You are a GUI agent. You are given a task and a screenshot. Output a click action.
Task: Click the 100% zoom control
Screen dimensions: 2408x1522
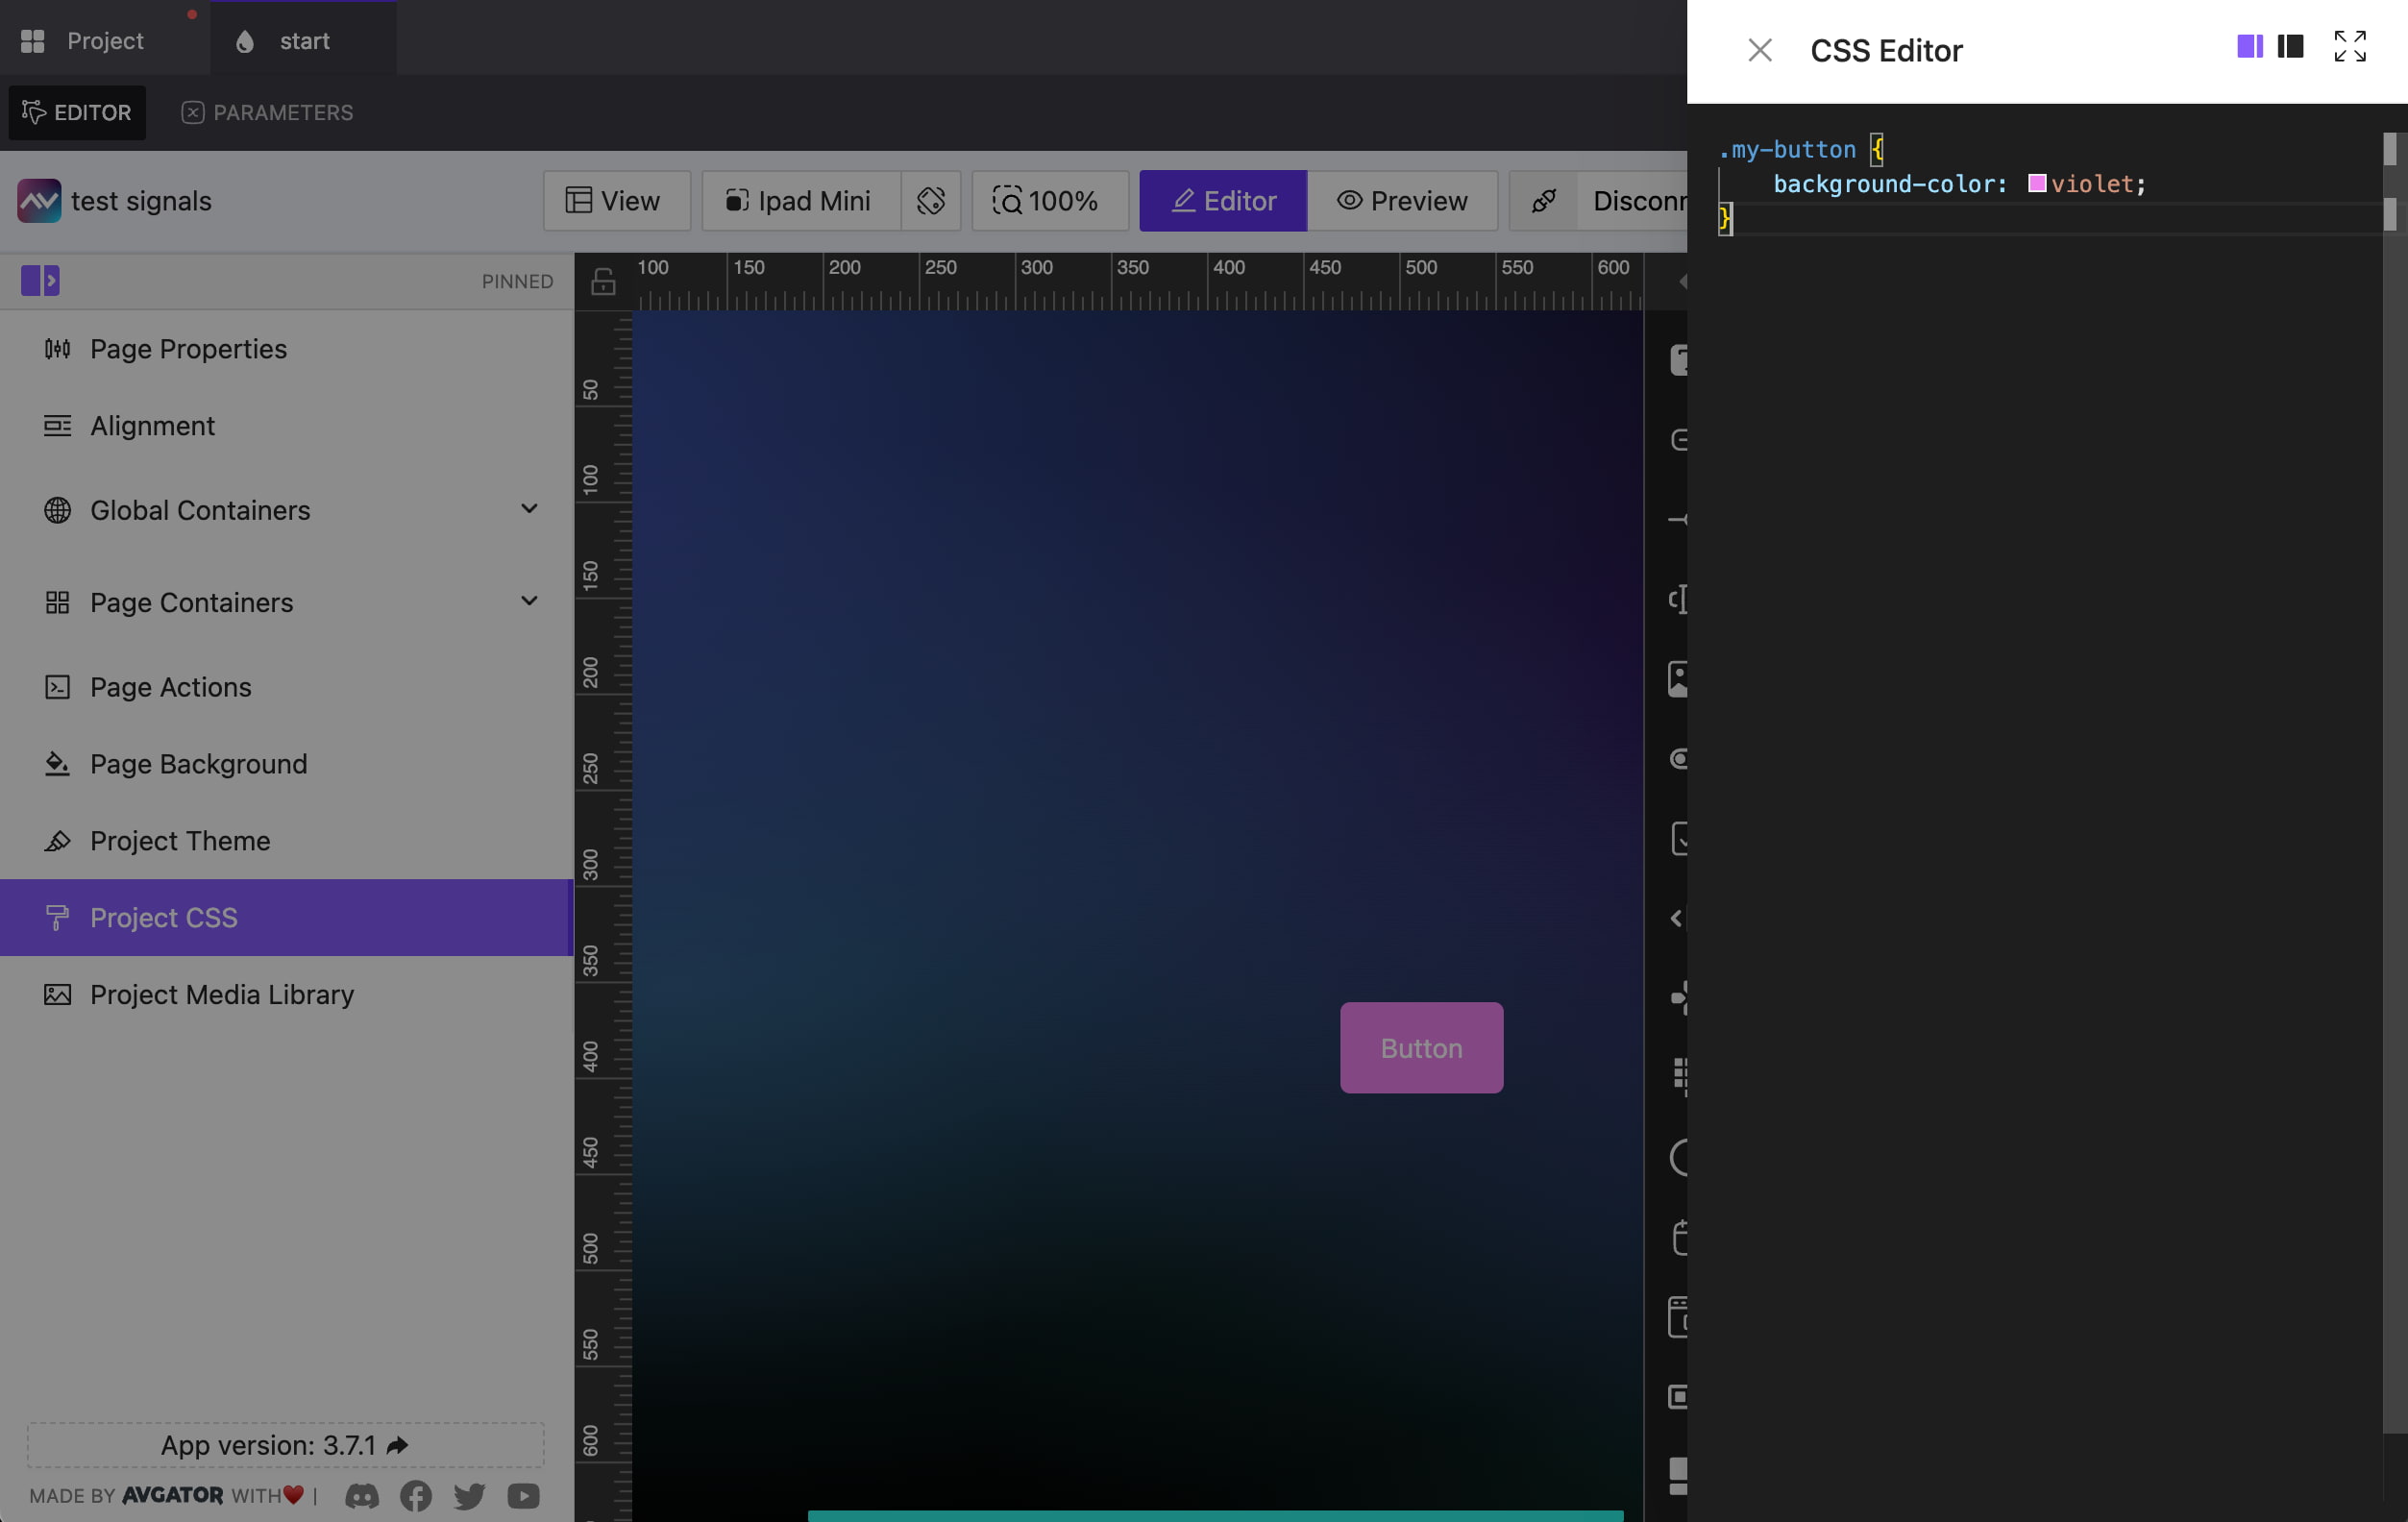pyautogui.click(x=1049, y=201)
